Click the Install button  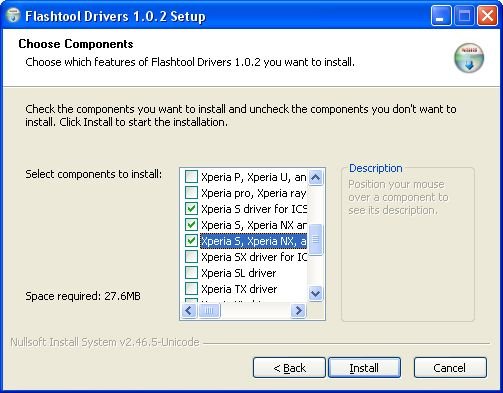pyautogui.click(x=364, y=368)
